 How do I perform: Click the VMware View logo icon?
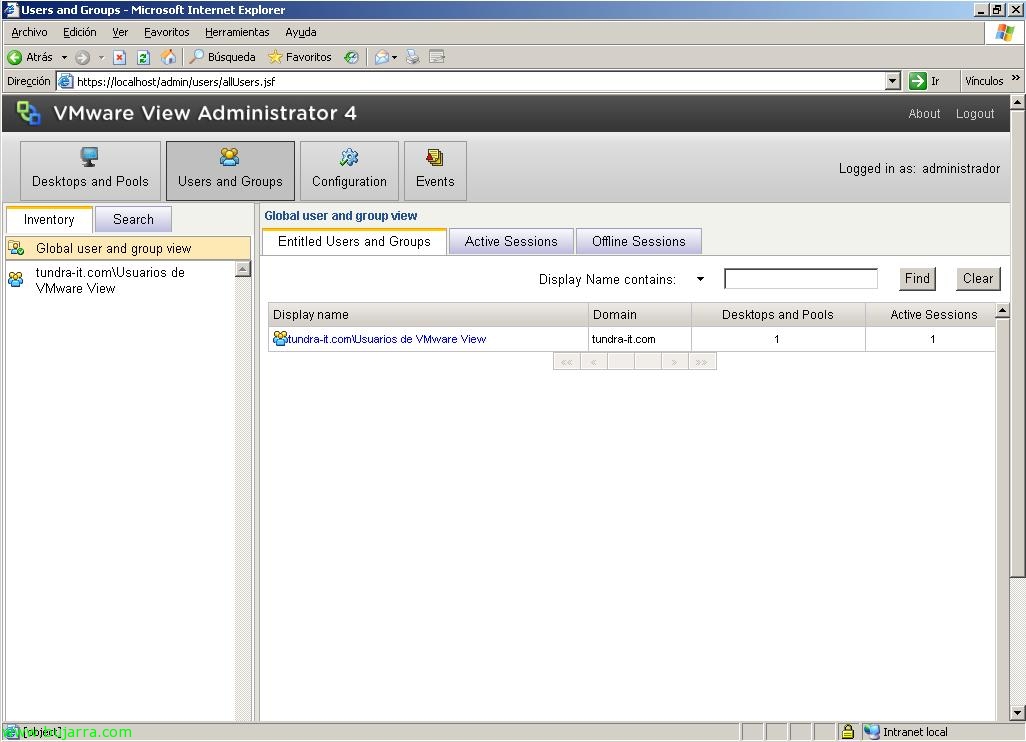[x=28, y=113]
